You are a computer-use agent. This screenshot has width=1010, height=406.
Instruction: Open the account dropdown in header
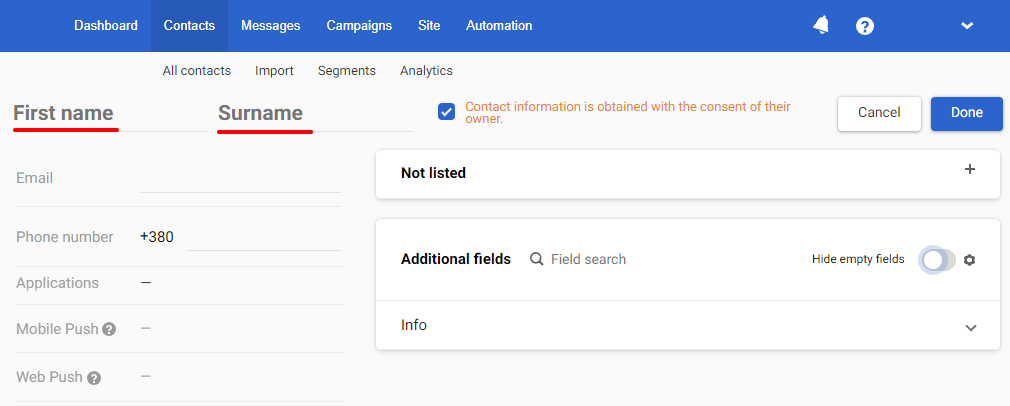pyautogui.click(x=967, y=26)
